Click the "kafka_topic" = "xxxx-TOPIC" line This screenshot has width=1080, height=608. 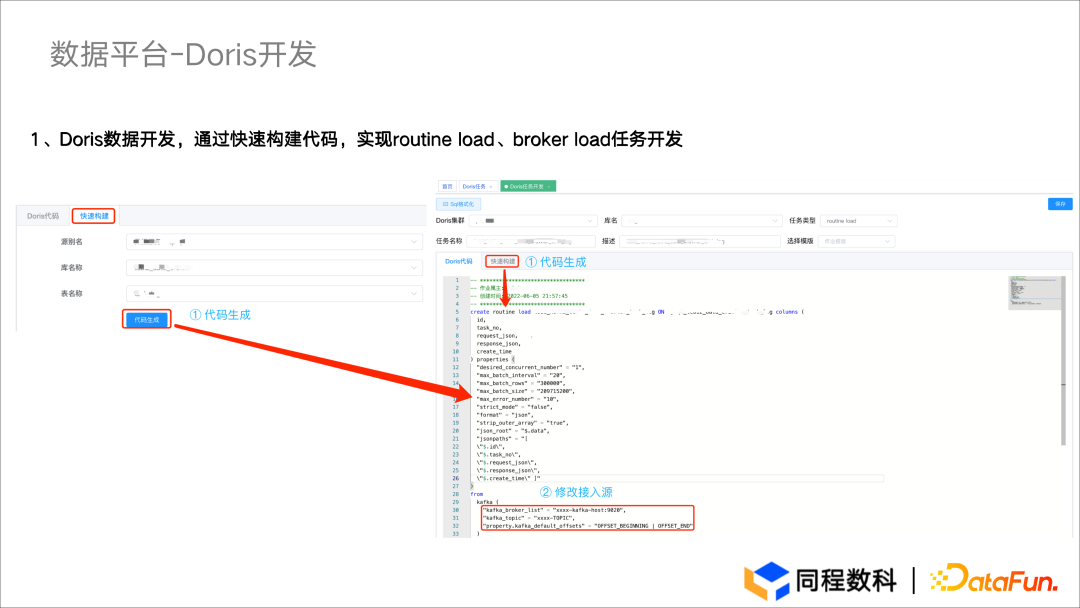(528, 518)
